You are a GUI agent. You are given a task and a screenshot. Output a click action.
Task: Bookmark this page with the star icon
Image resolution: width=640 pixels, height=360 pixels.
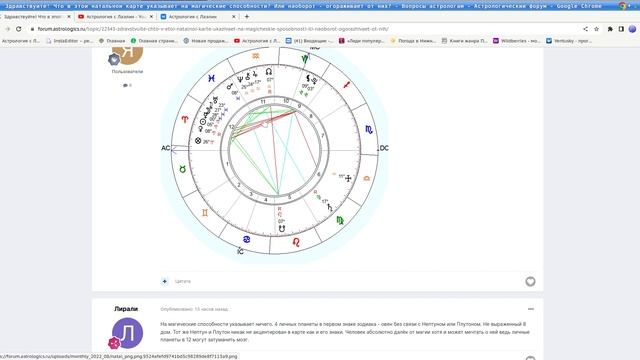coord(596,29)
